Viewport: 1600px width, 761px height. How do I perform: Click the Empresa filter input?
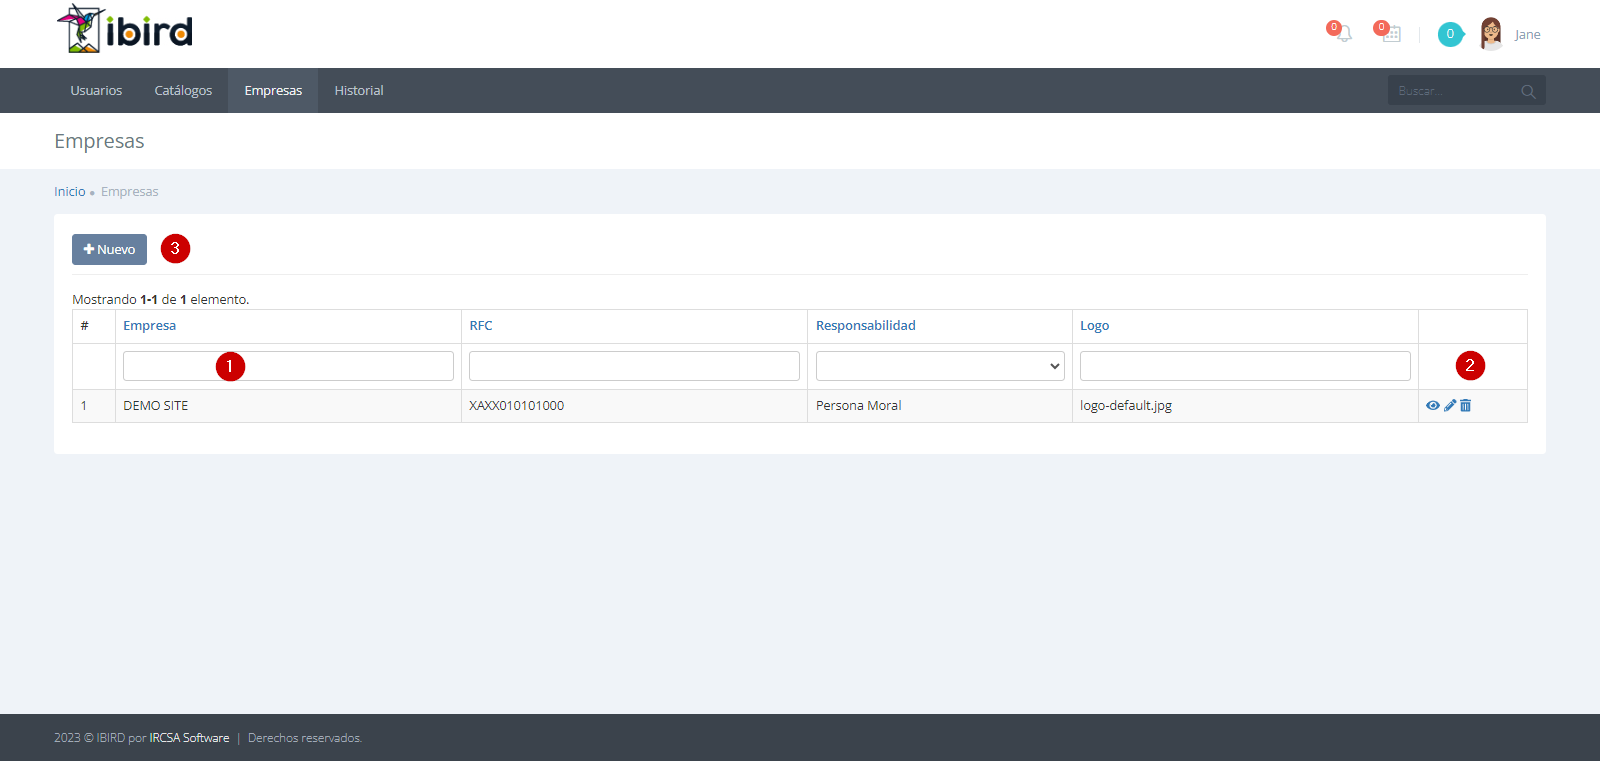288,366
